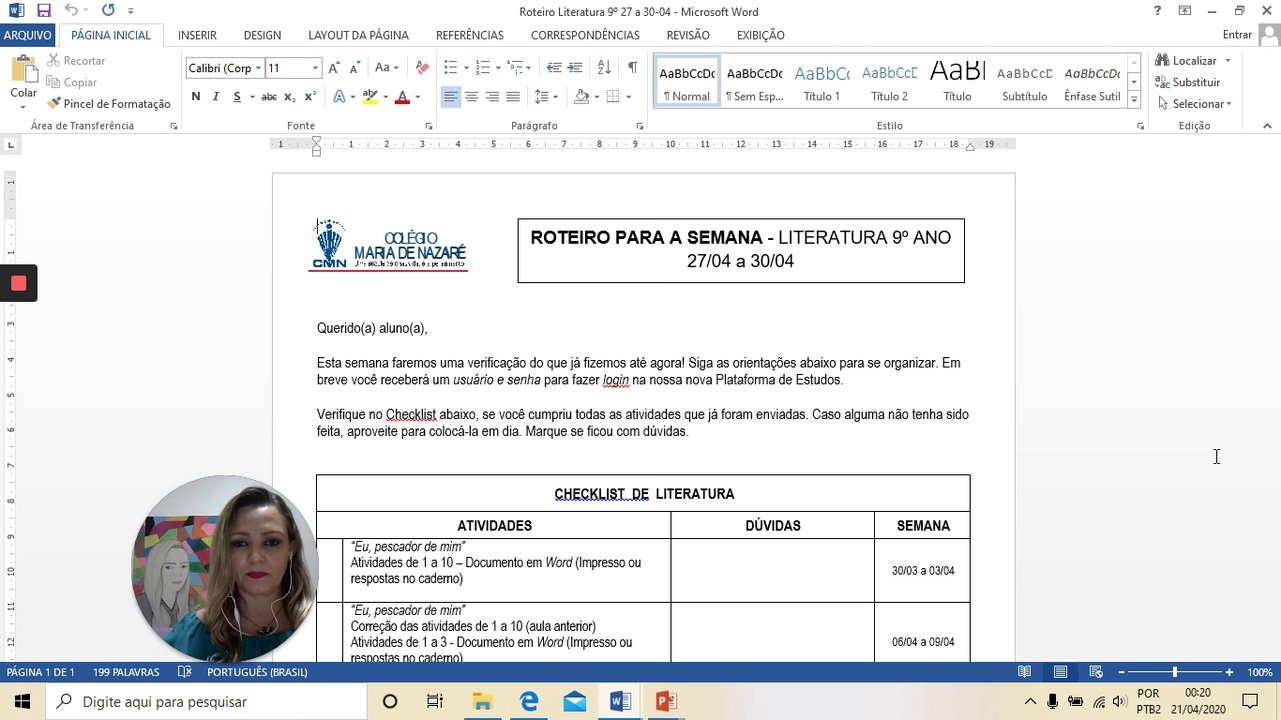This screenshot has height=720, width=1281.
Task: Open Windows Task View
Action: (435, 701)
